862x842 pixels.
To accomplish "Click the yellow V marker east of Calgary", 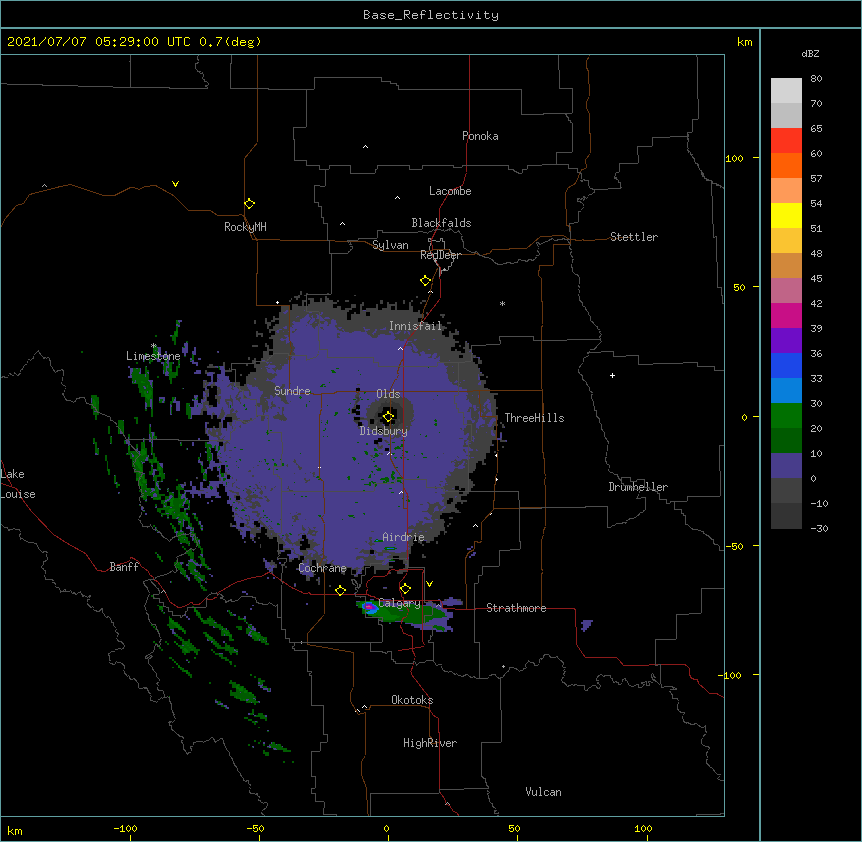I will click(x=429, y=584).
